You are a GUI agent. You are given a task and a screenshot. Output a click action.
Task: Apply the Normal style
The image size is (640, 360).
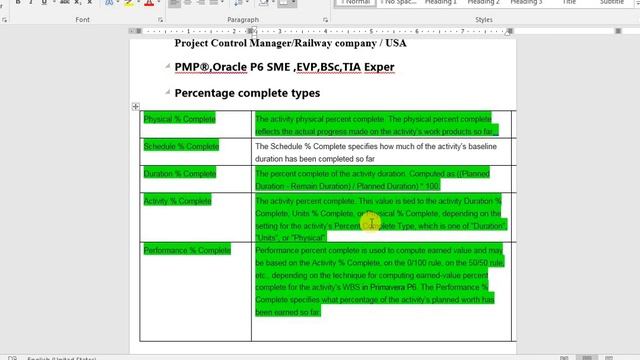point(355,3)
